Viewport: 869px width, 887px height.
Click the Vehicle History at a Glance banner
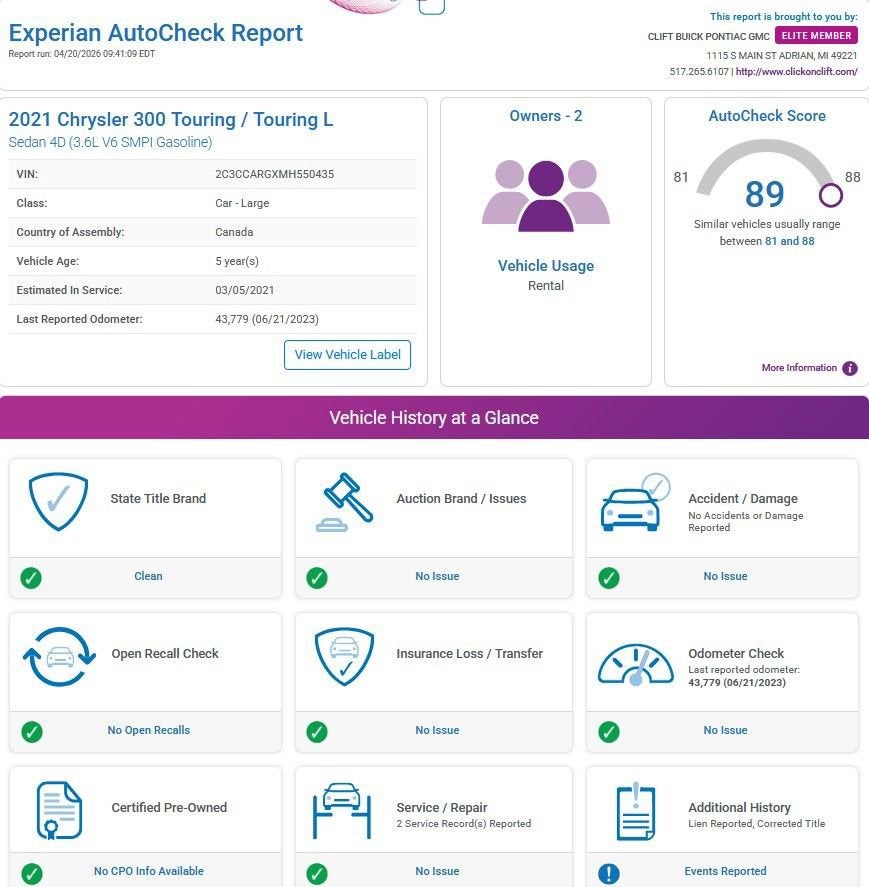pyautogui.click(x=434, y=418)
